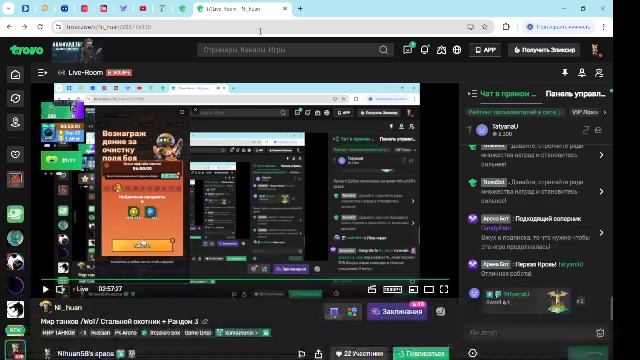This screenshot has width=640, height=360.
Task: Click the МИР ТАНКОВ category tag
Action: [x=58, y=333]
